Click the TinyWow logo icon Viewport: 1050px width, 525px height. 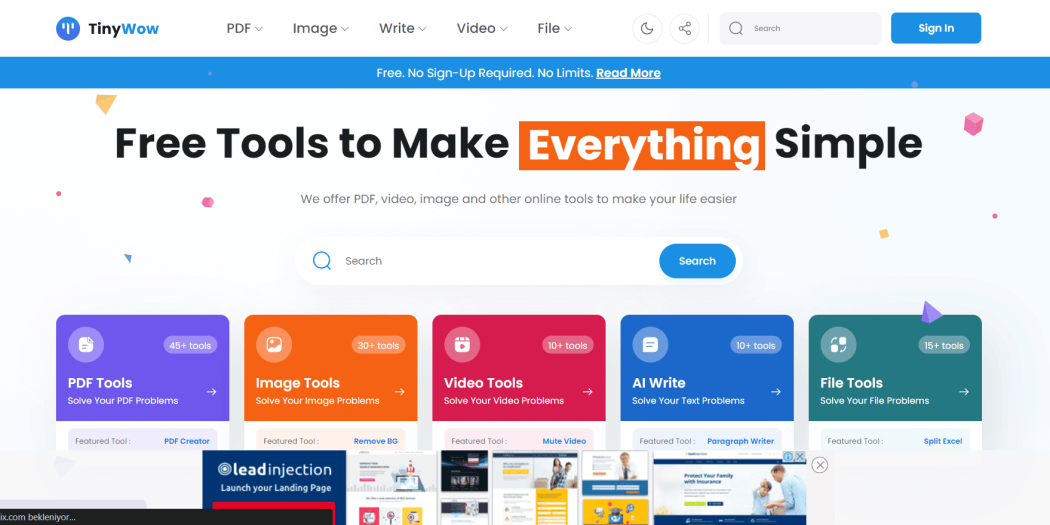point(68,28)
